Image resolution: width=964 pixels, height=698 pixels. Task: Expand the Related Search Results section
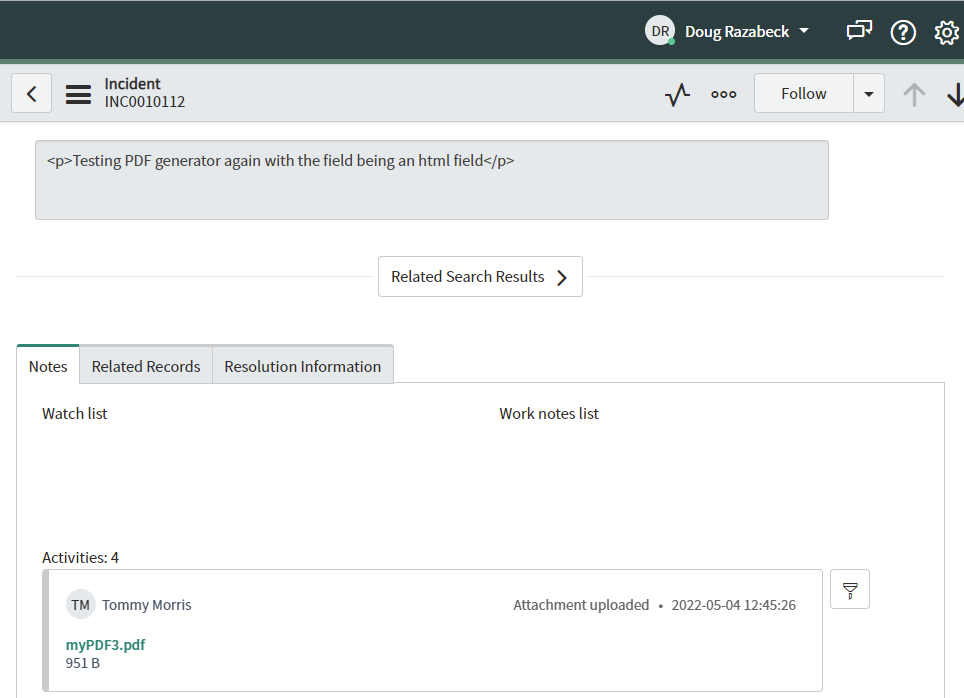pyautogui.click(x=480, y=276)
